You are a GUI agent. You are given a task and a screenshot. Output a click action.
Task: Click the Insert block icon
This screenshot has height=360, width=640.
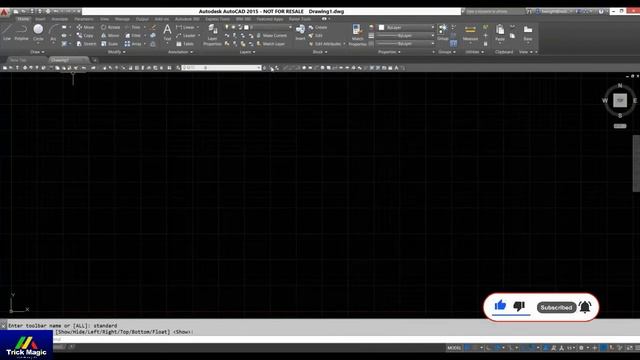click(x=300, y=32)
